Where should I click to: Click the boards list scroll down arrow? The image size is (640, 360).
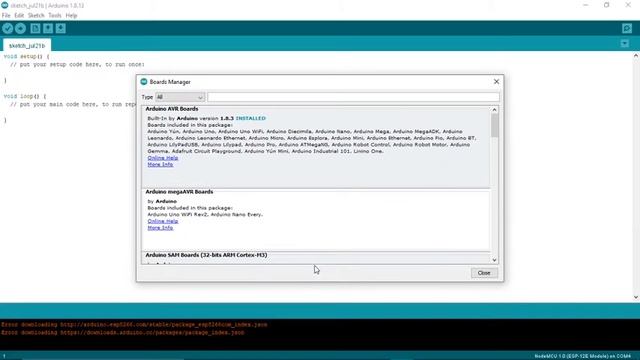(x=494, y=260)
